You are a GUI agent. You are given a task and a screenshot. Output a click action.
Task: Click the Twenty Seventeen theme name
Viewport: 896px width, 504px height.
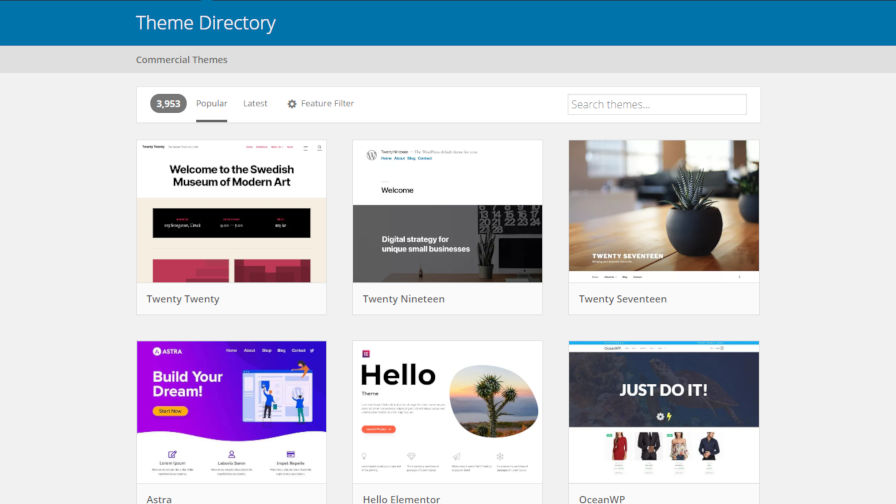tap(622, 299)
